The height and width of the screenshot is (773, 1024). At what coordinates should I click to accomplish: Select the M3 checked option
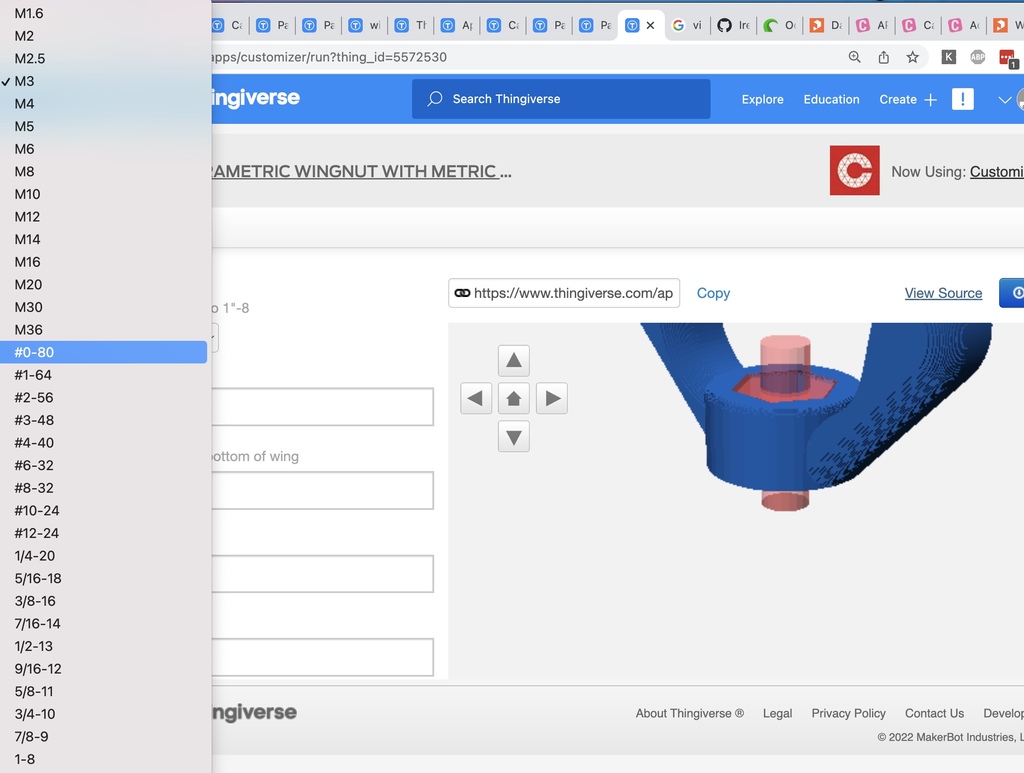point(24,81)
